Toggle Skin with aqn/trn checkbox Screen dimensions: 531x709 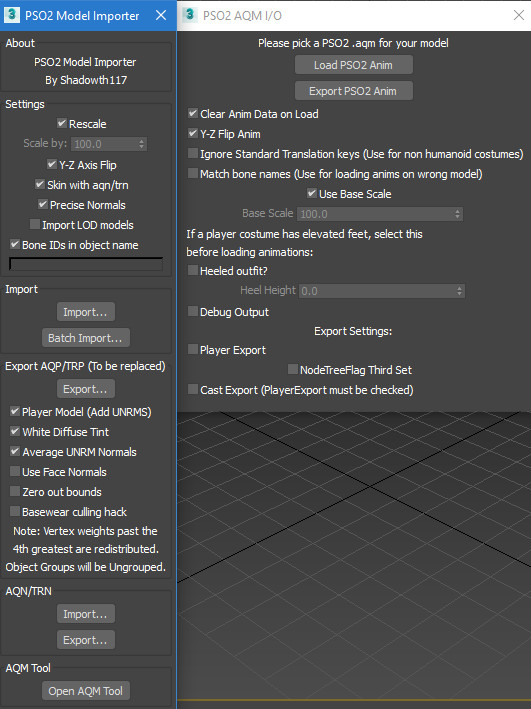[x=40, y=184]
